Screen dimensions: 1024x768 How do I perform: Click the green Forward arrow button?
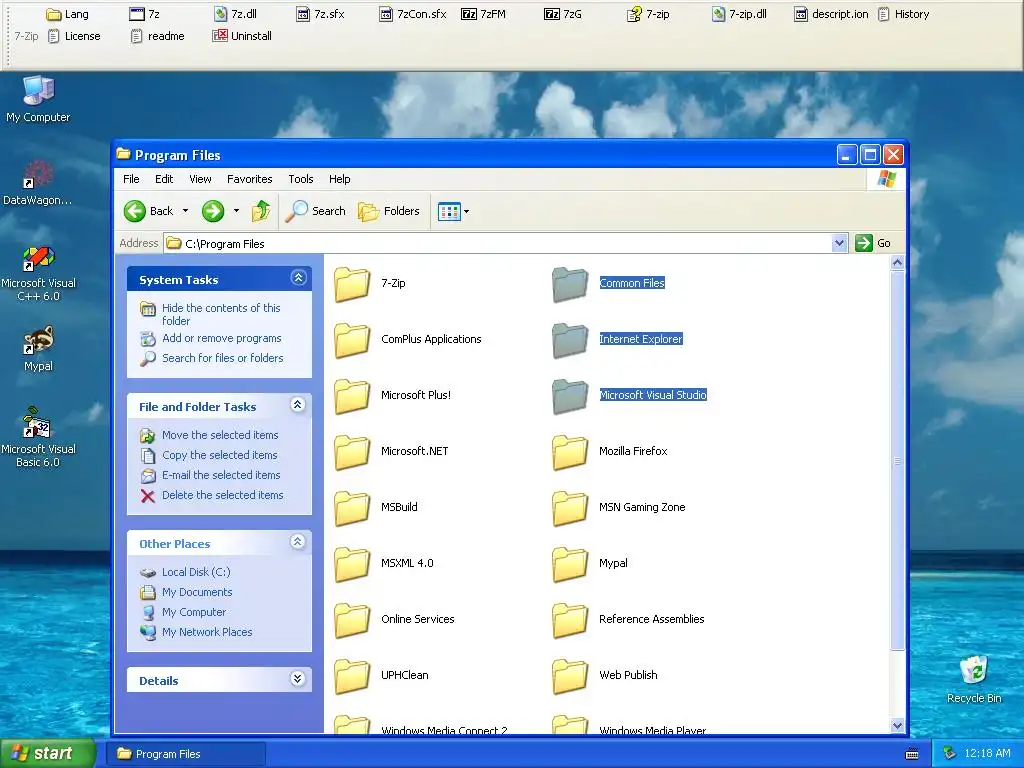click(213, 211)
